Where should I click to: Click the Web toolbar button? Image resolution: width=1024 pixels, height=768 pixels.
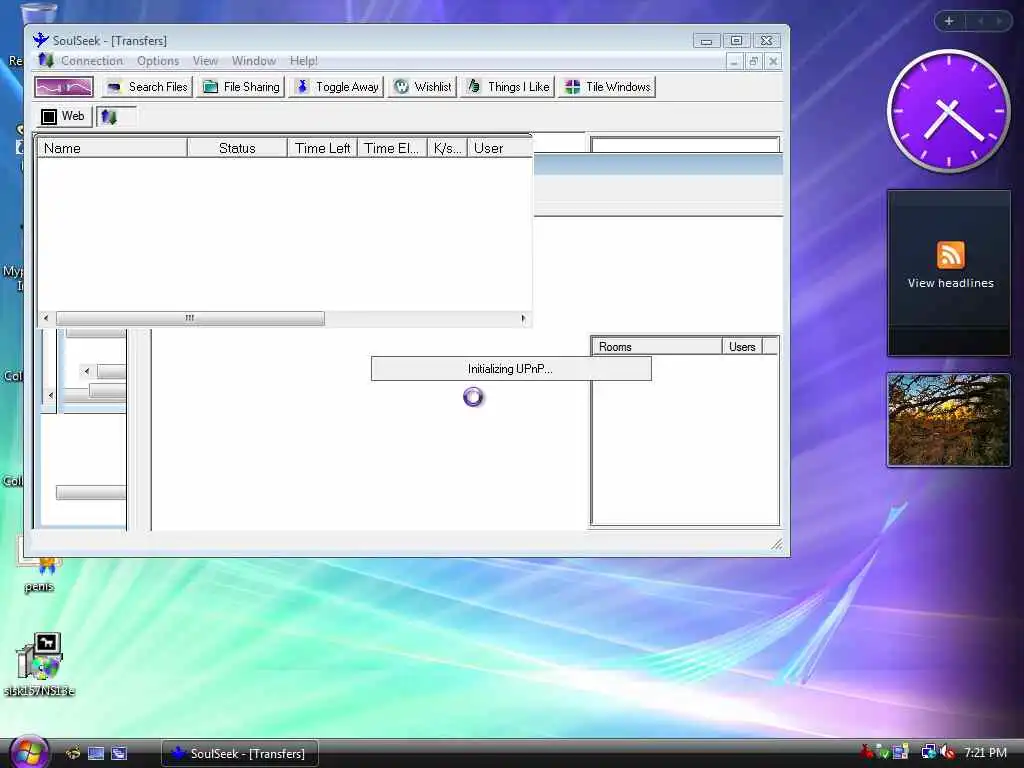(63, 116)
